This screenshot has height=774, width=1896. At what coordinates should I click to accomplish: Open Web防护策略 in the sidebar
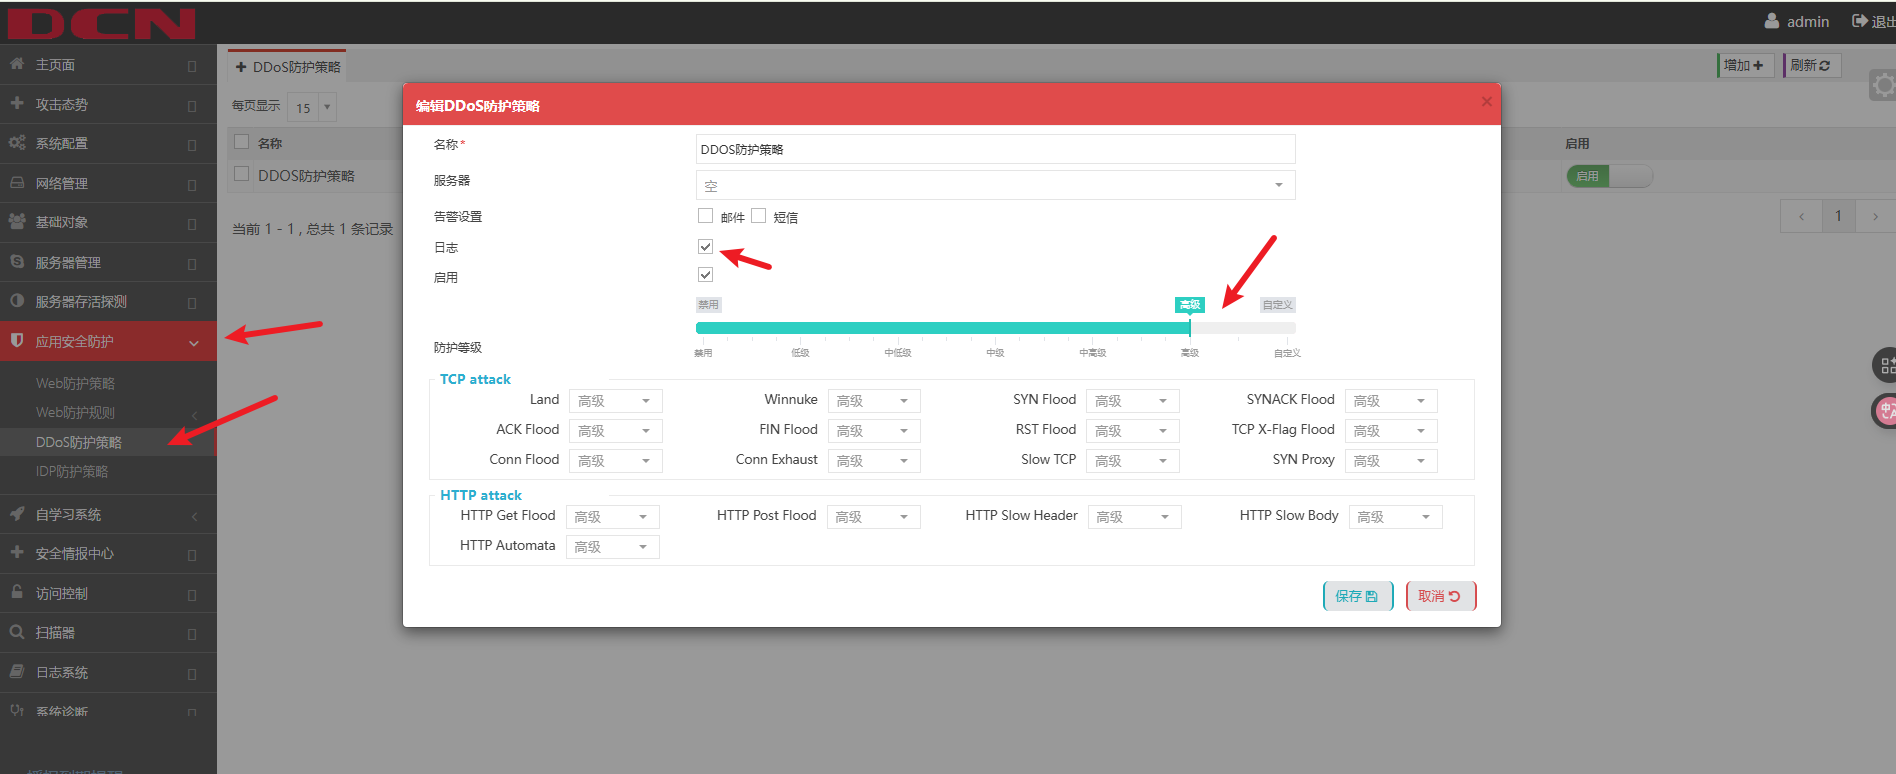(x=75, y=383)
